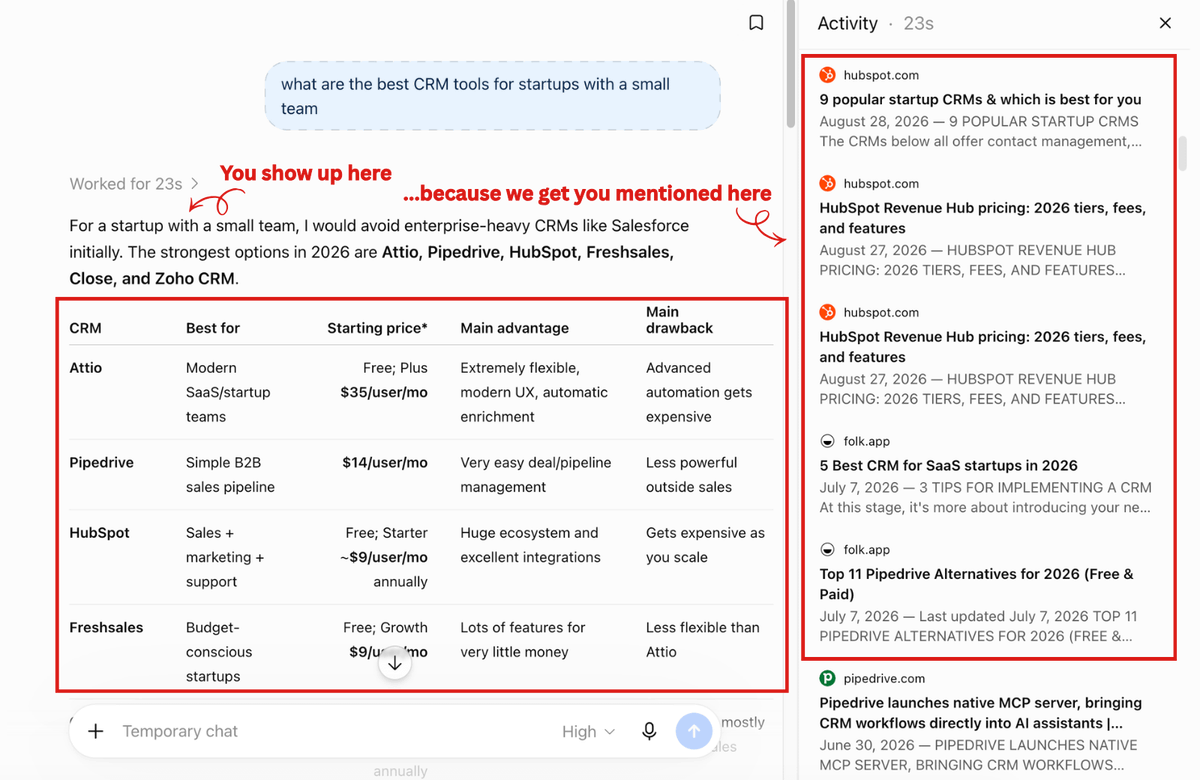Click the Activity panel title
This screenshot has width=1200, height=780.
(x=847, y=23)
